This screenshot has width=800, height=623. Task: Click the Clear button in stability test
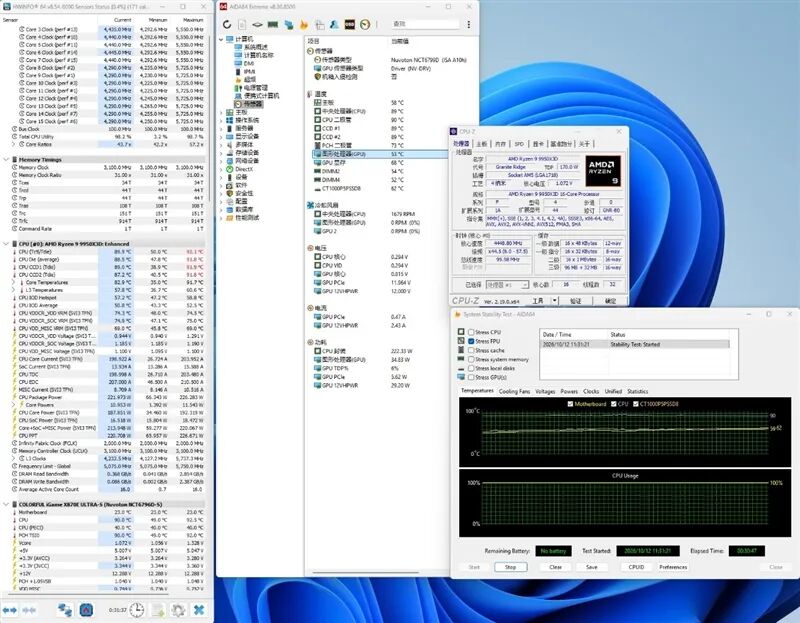coord(555,567)
